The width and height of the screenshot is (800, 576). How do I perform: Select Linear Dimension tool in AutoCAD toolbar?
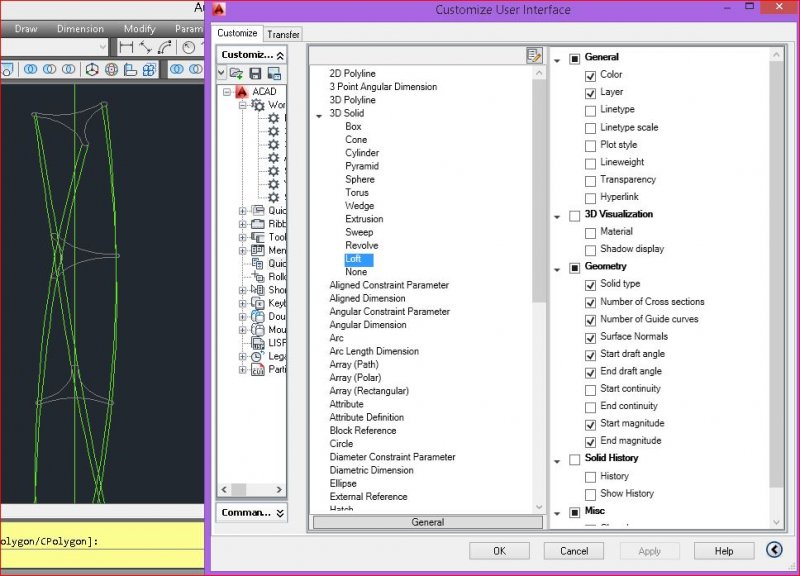[x=126, y=47]
